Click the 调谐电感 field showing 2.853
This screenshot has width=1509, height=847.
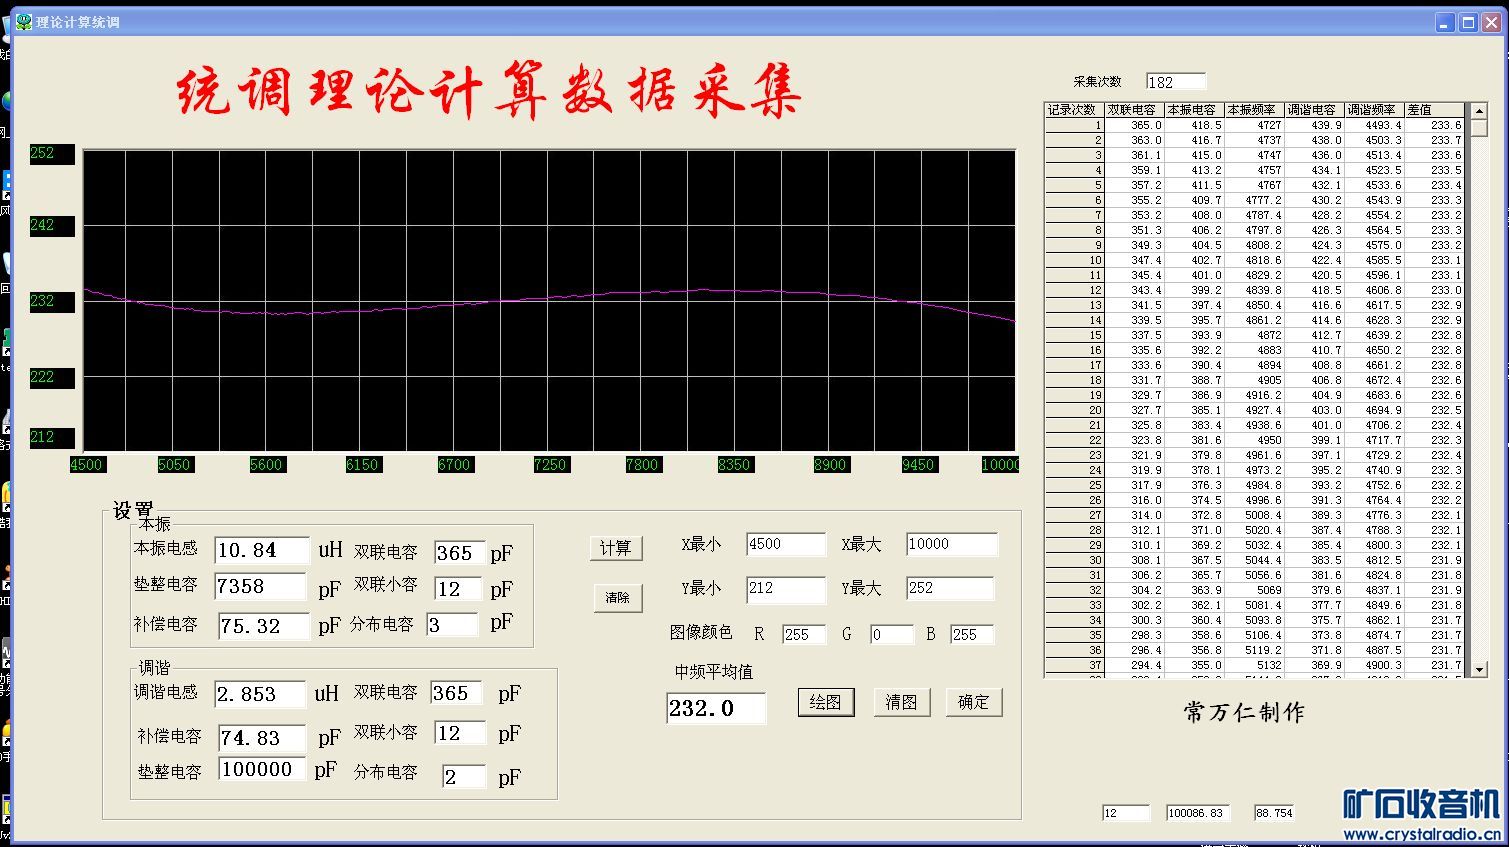coord(260,694)
